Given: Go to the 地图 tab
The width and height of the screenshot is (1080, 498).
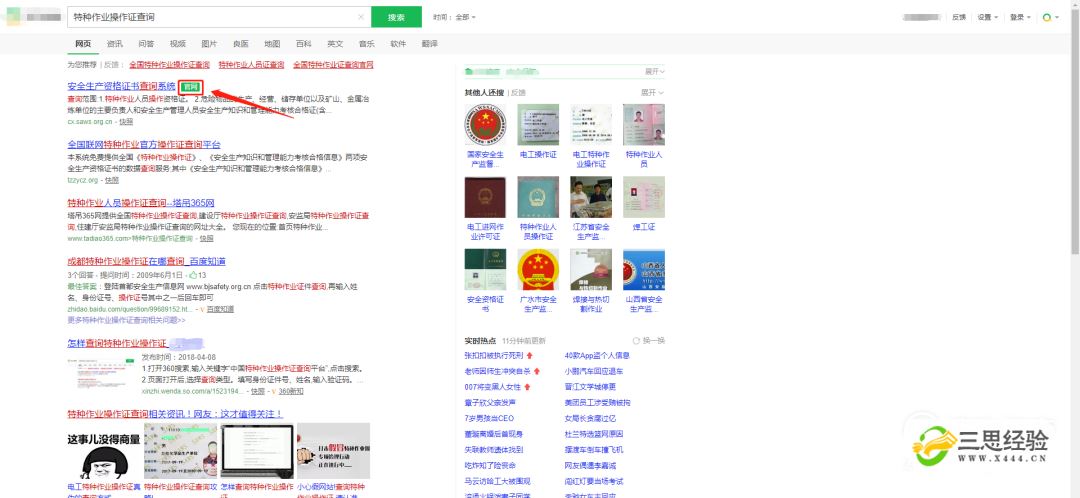Looking at the screenshot, I should (272, 44).
